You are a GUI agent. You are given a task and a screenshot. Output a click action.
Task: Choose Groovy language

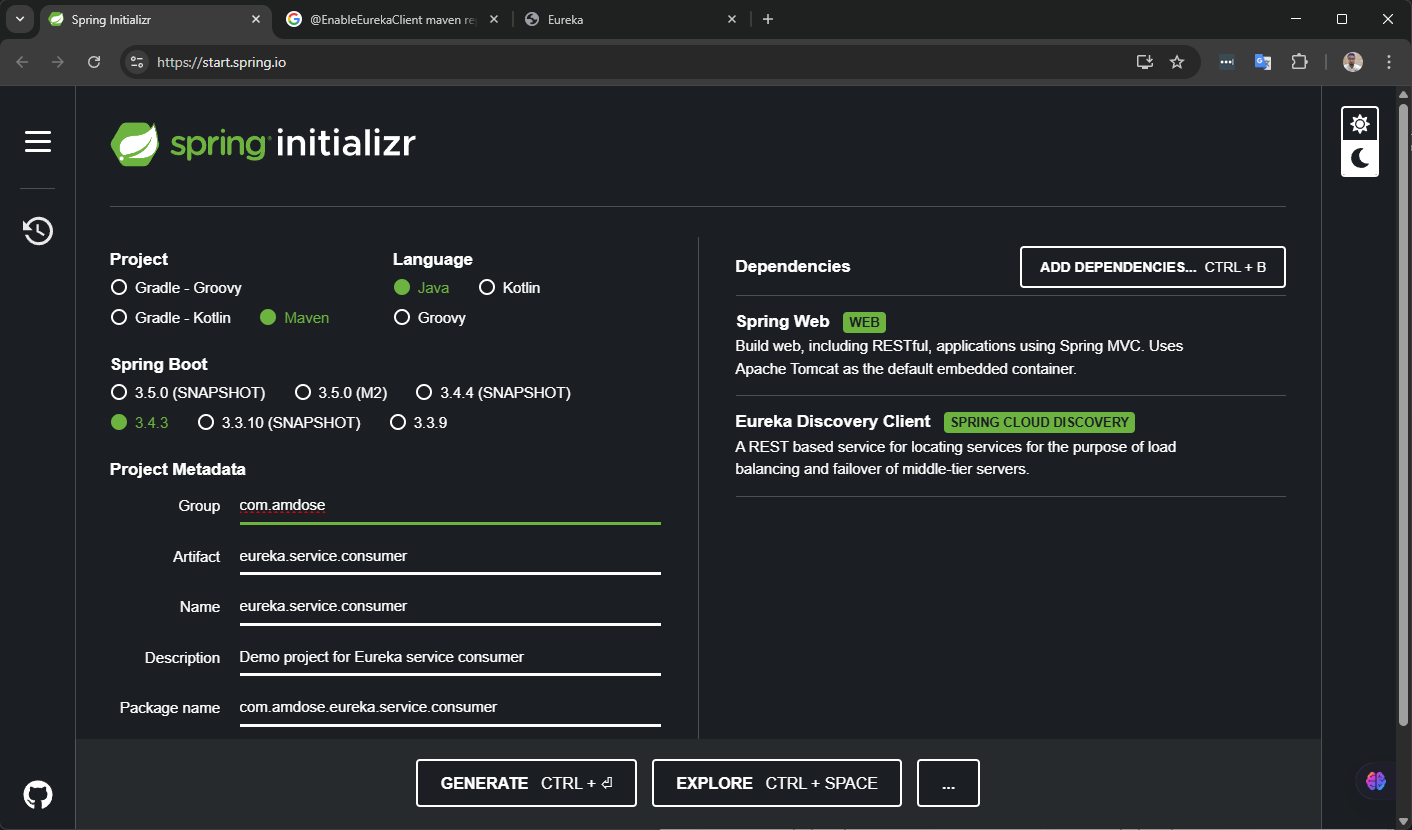click(430, 318)
